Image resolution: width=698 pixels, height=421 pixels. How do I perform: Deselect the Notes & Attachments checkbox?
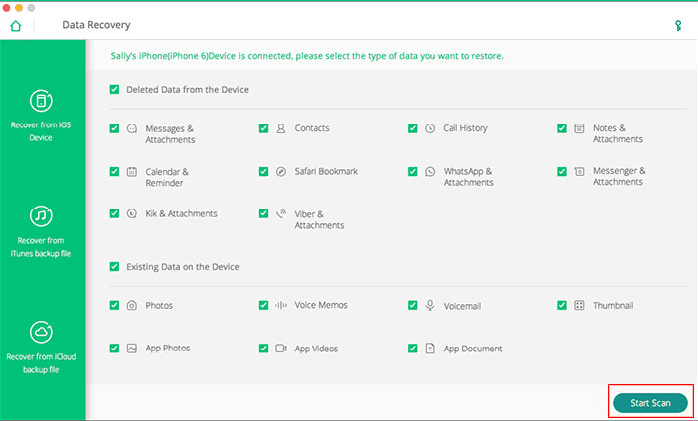click(563, 129)
